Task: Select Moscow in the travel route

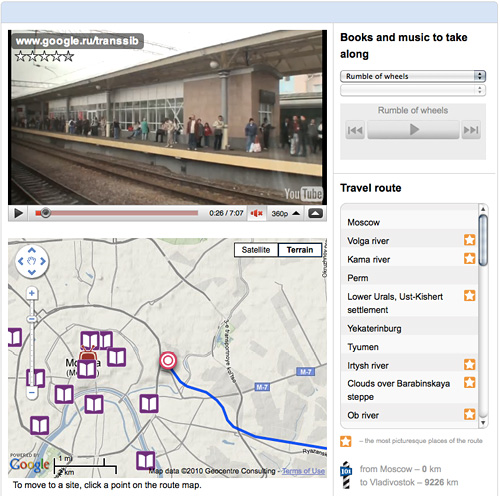Action: coord(409,222)
